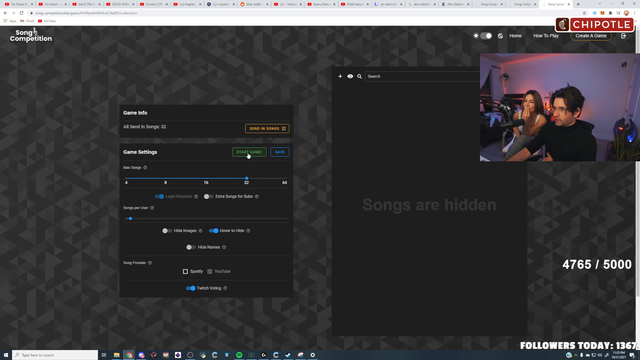Toggle the Login Required switch
Viewport: 640px width, 360px height.
tap(159, 196)
